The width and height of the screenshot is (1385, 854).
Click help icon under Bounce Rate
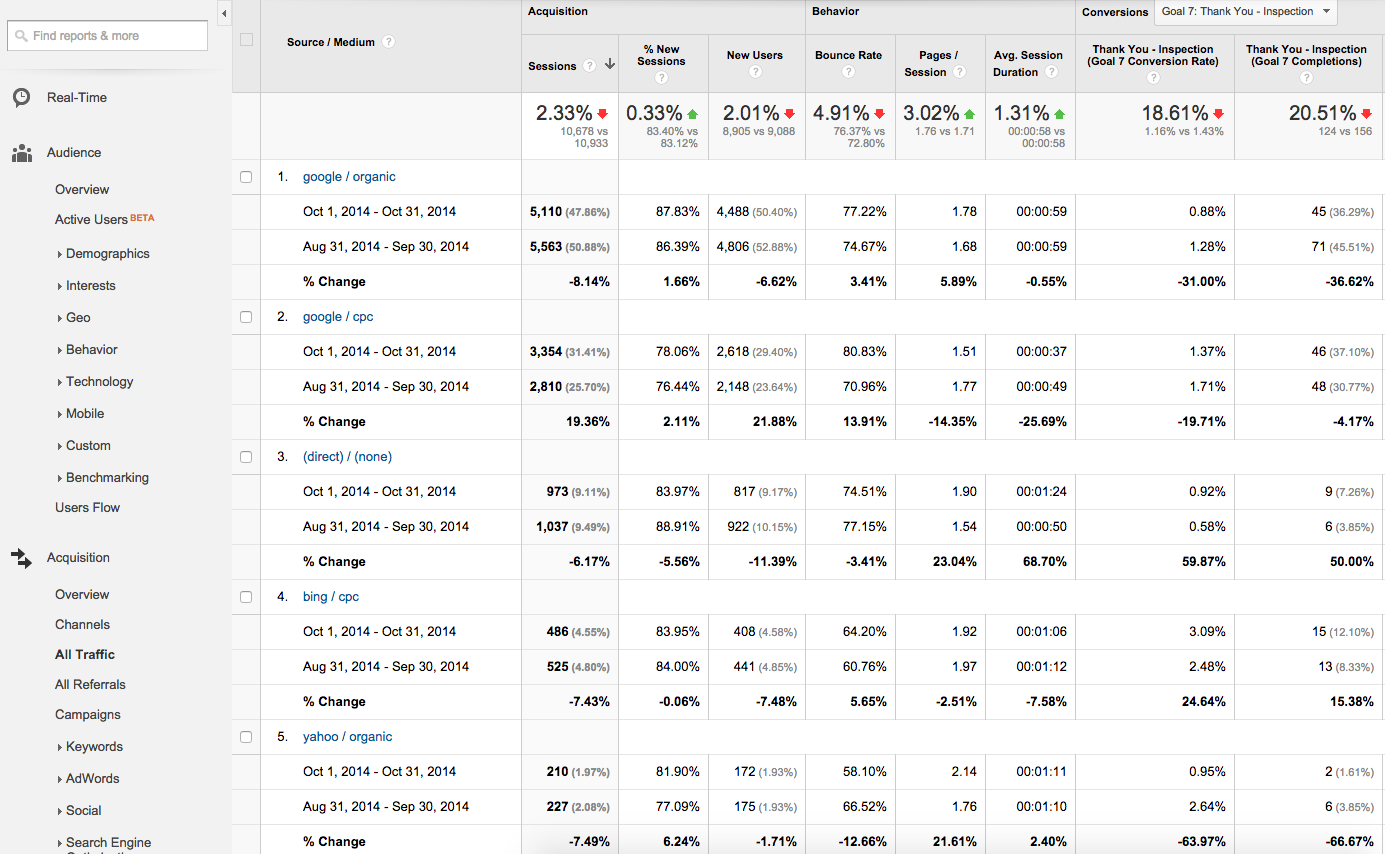(x=848, y=72)
